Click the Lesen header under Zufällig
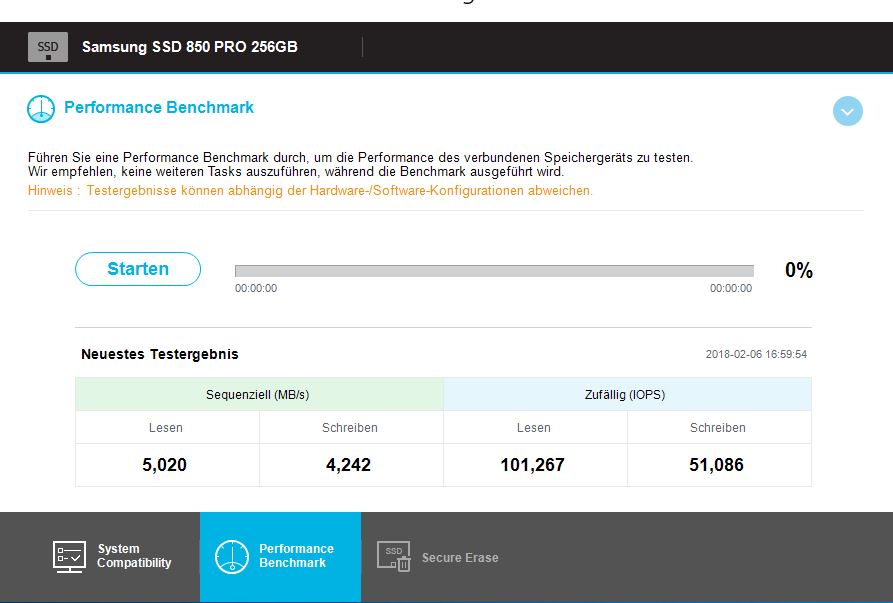The width and height of the screenshot is (893, 603). [534, 428]
